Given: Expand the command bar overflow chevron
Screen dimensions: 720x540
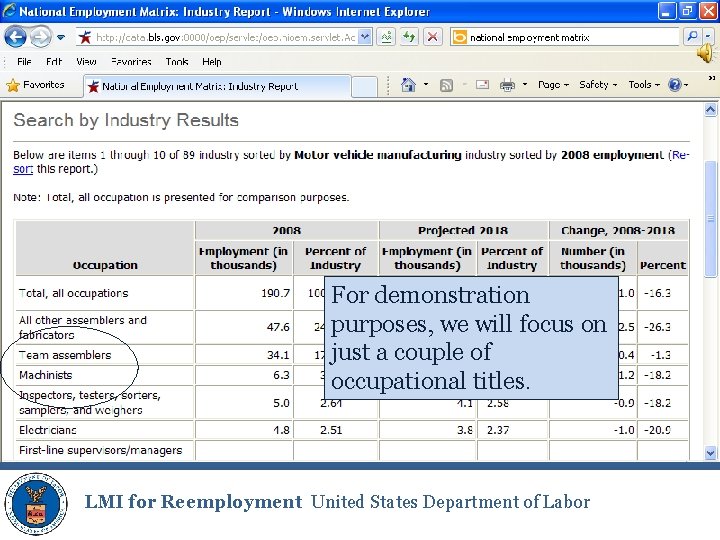Looking at the screenshot, I should 712,79.
